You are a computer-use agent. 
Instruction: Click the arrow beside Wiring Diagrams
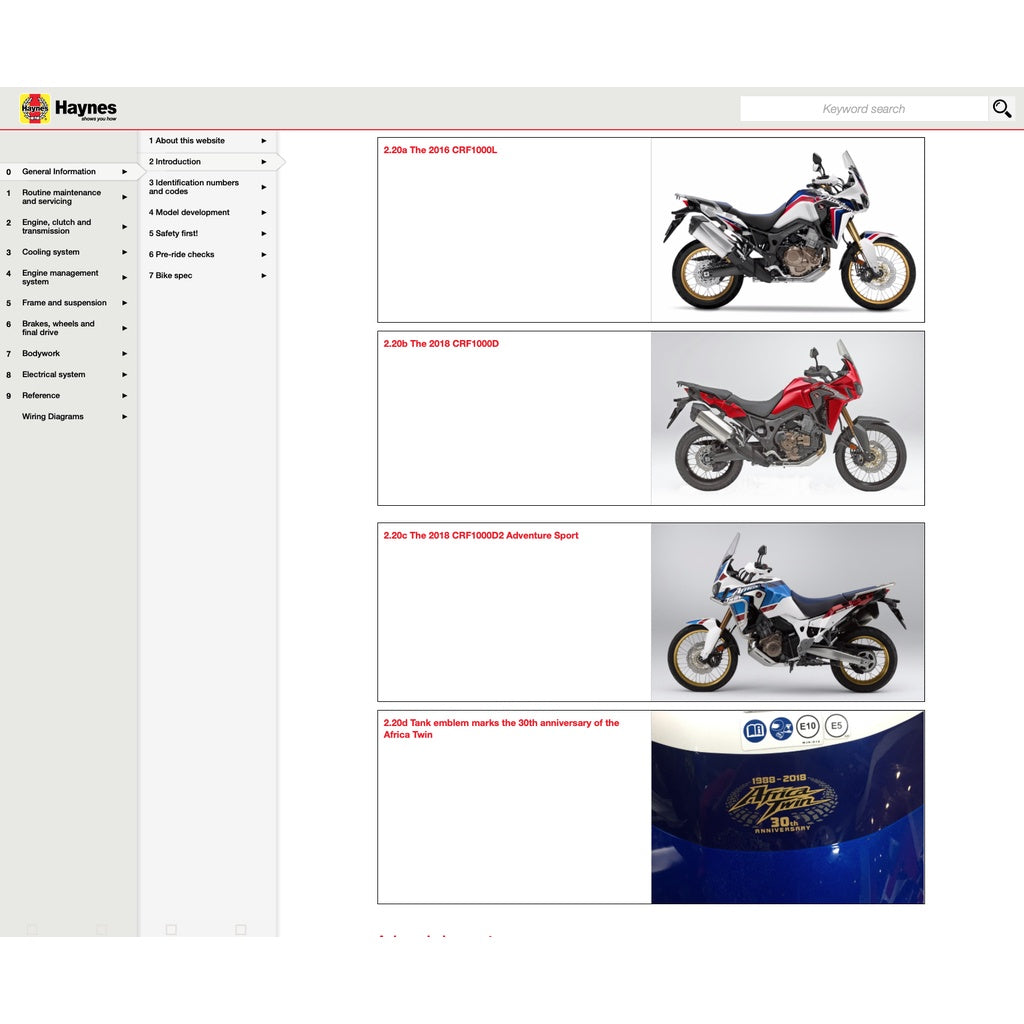124,416
